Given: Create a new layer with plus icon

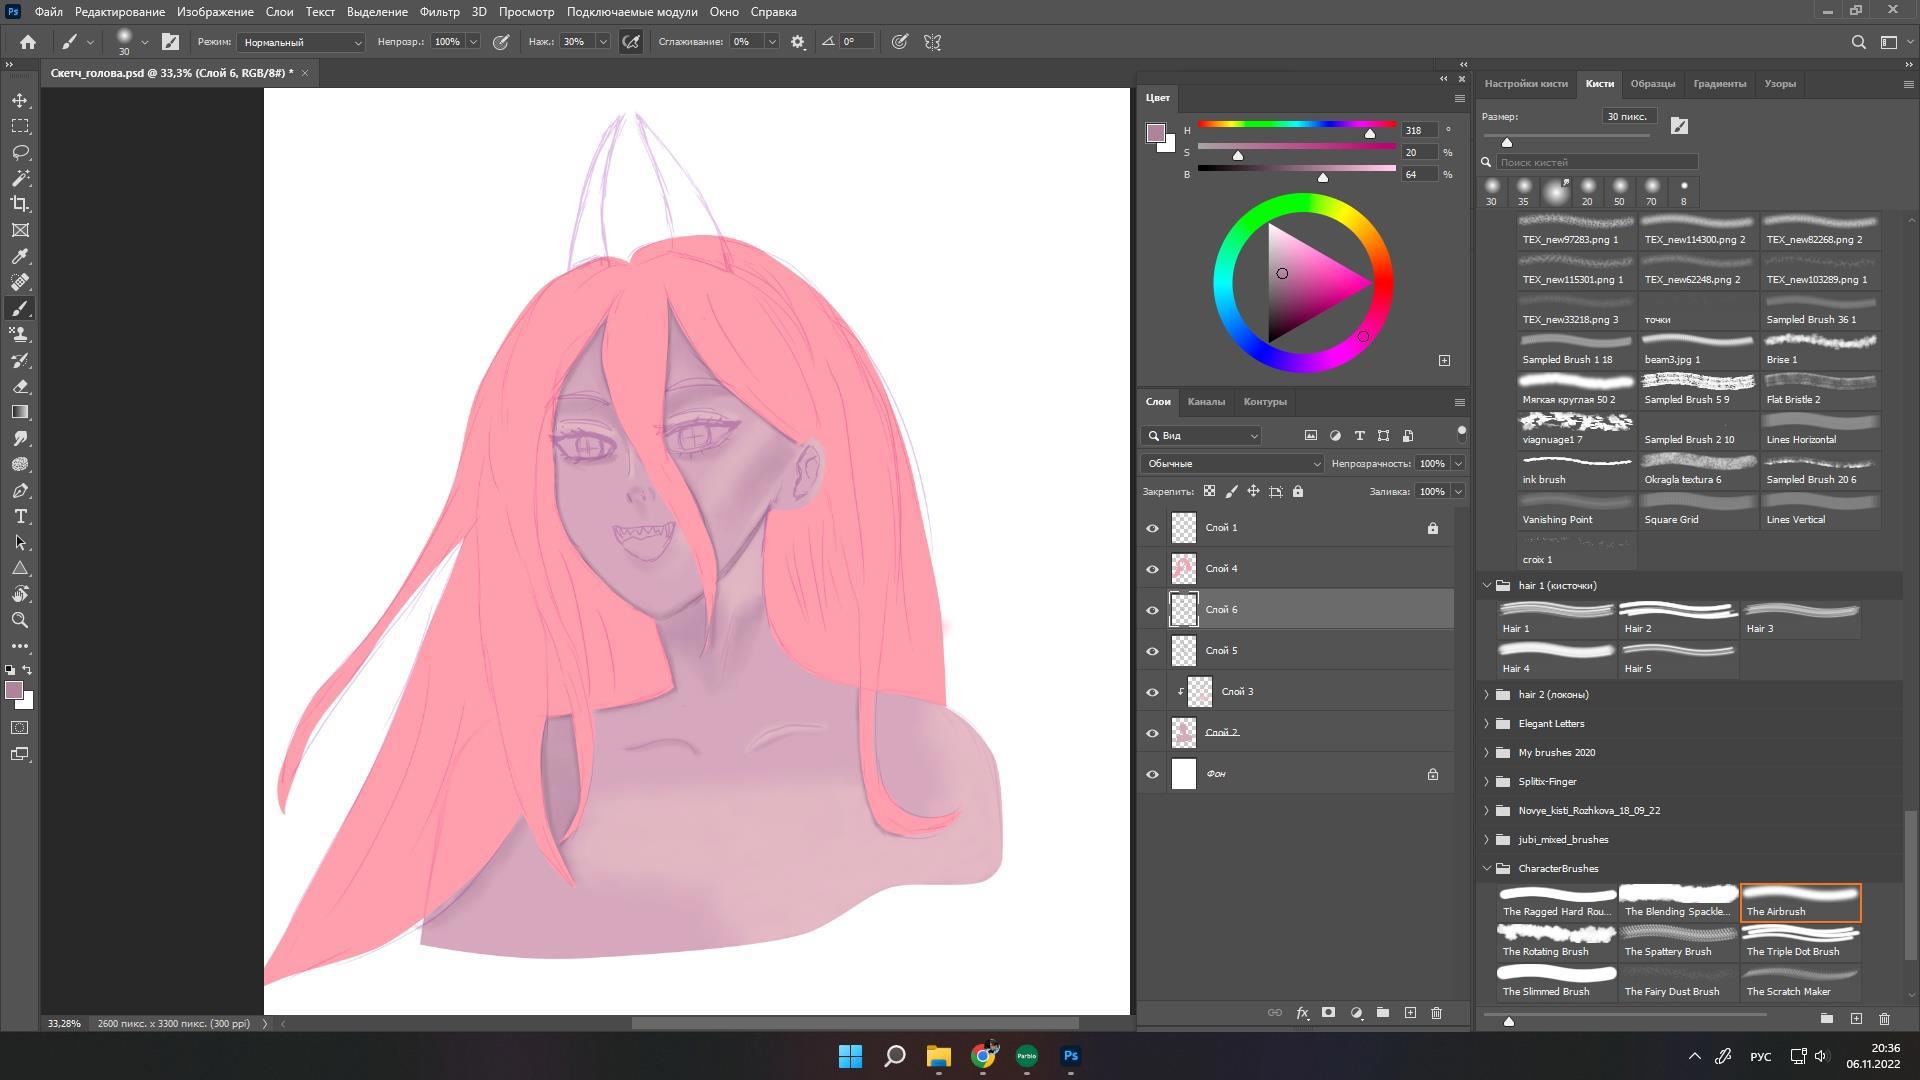Looking at the screenshot, I should pos(1410,1013).
